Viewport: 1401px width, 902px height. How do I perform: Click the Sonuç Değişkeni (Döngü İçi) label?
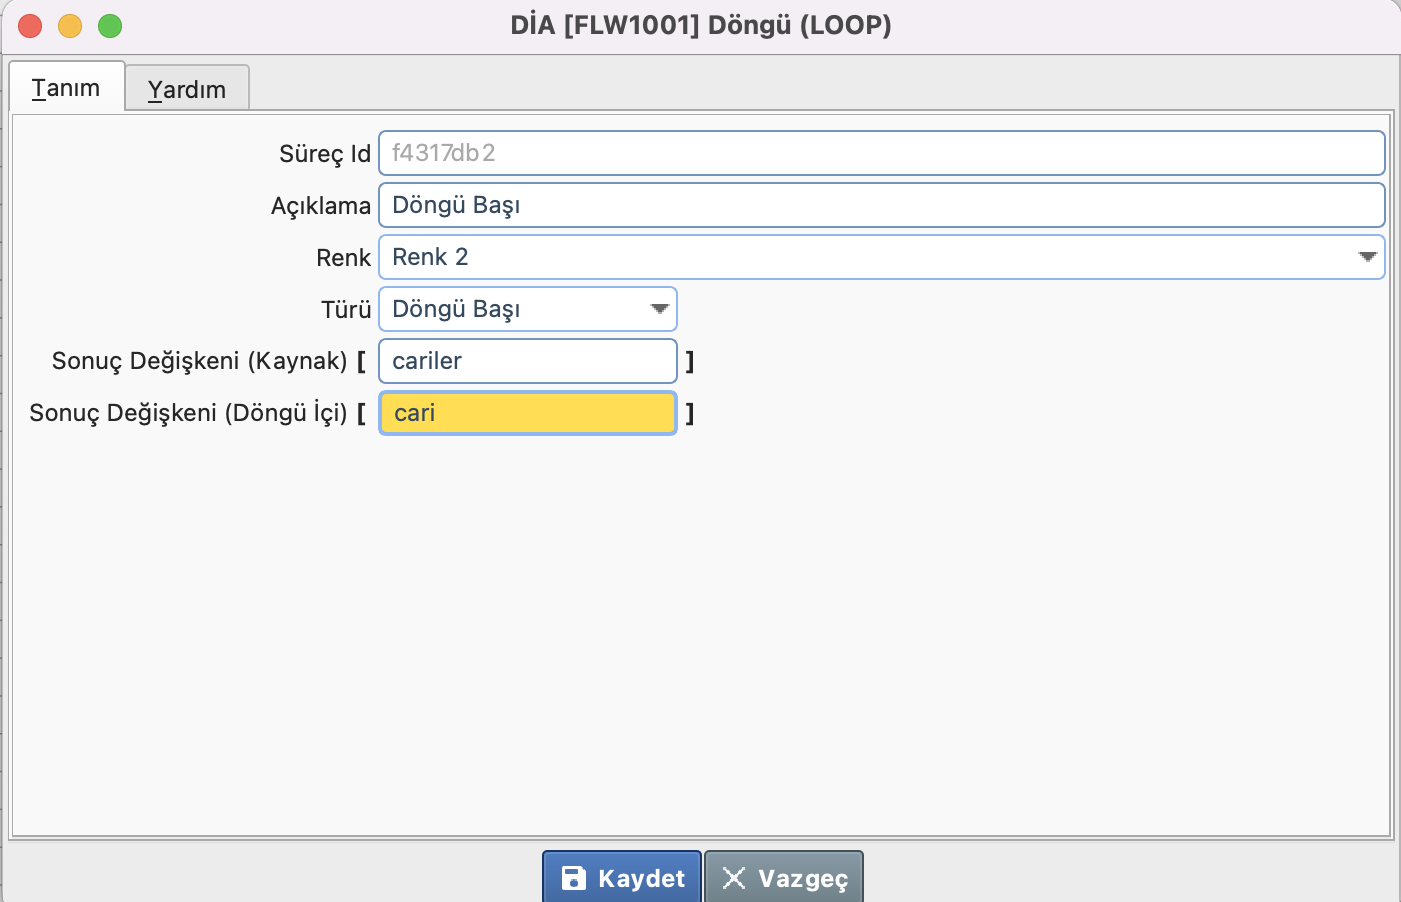click(188, 413)
